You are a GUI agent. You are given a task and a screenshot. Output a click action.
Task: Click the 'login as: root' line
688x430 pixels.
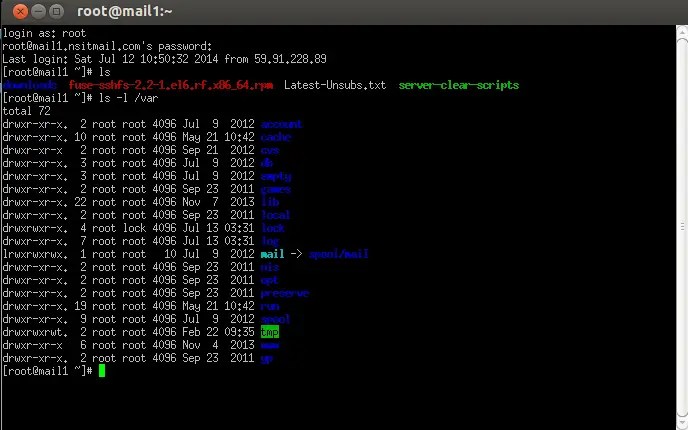[44, 33]
